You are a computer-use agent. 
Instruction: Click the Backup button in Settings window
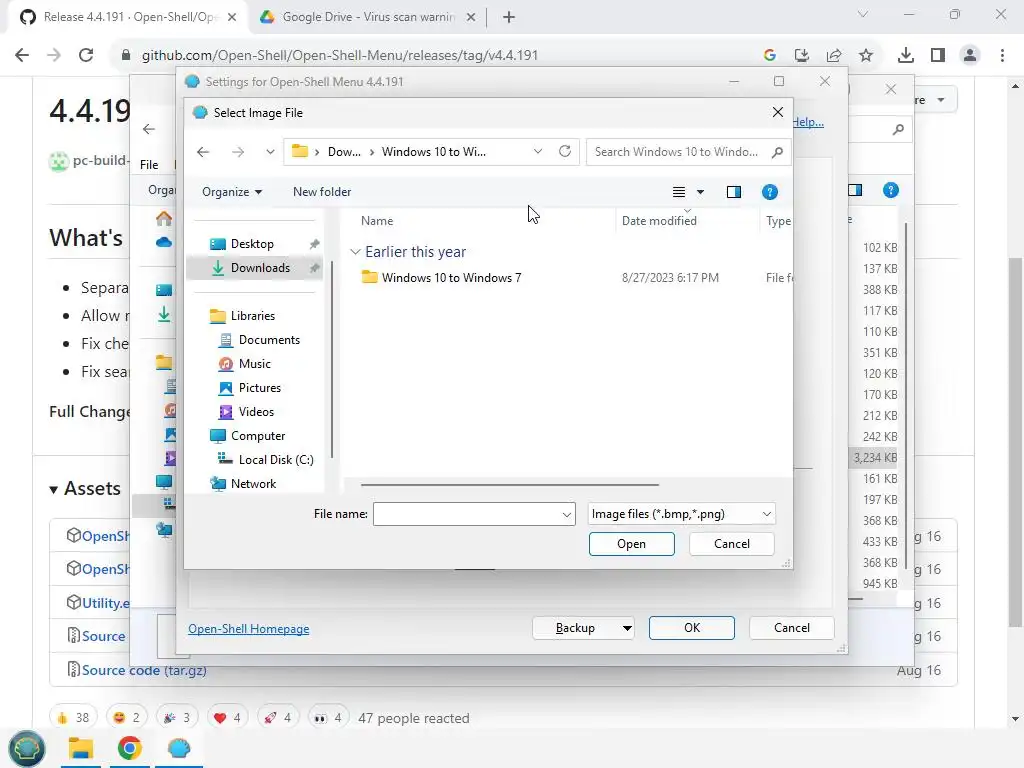[575, 628]
